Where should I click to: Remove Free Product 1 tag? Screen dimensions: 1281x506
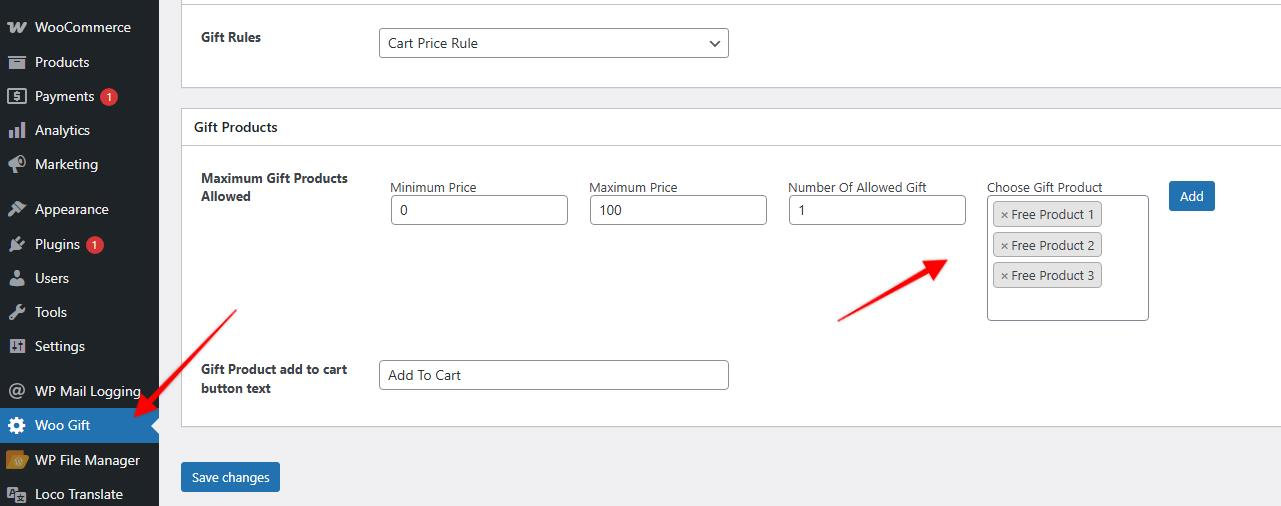(x=1004, y=215)
